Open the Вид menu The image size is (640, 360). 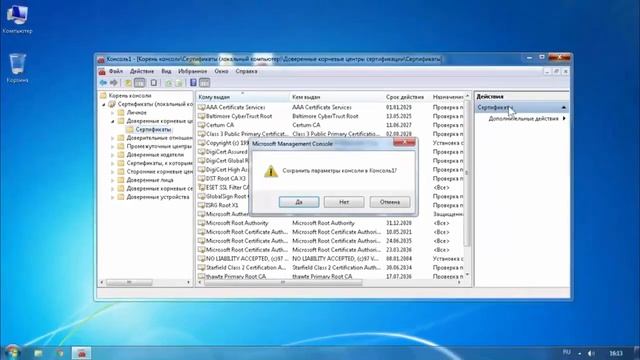166,71
